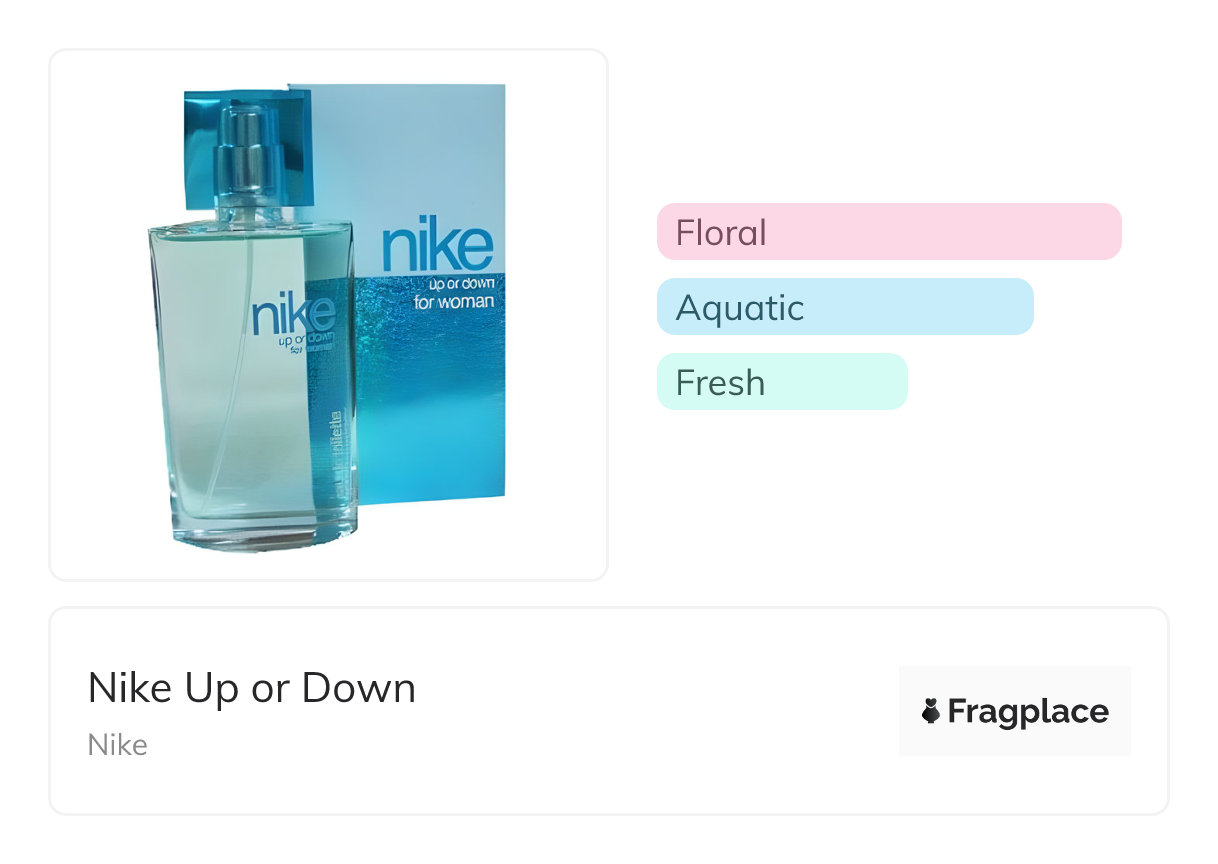Screen dimensions: 1218x864
Task: Select the Fresh accord bar
Action: coord(782,382)
